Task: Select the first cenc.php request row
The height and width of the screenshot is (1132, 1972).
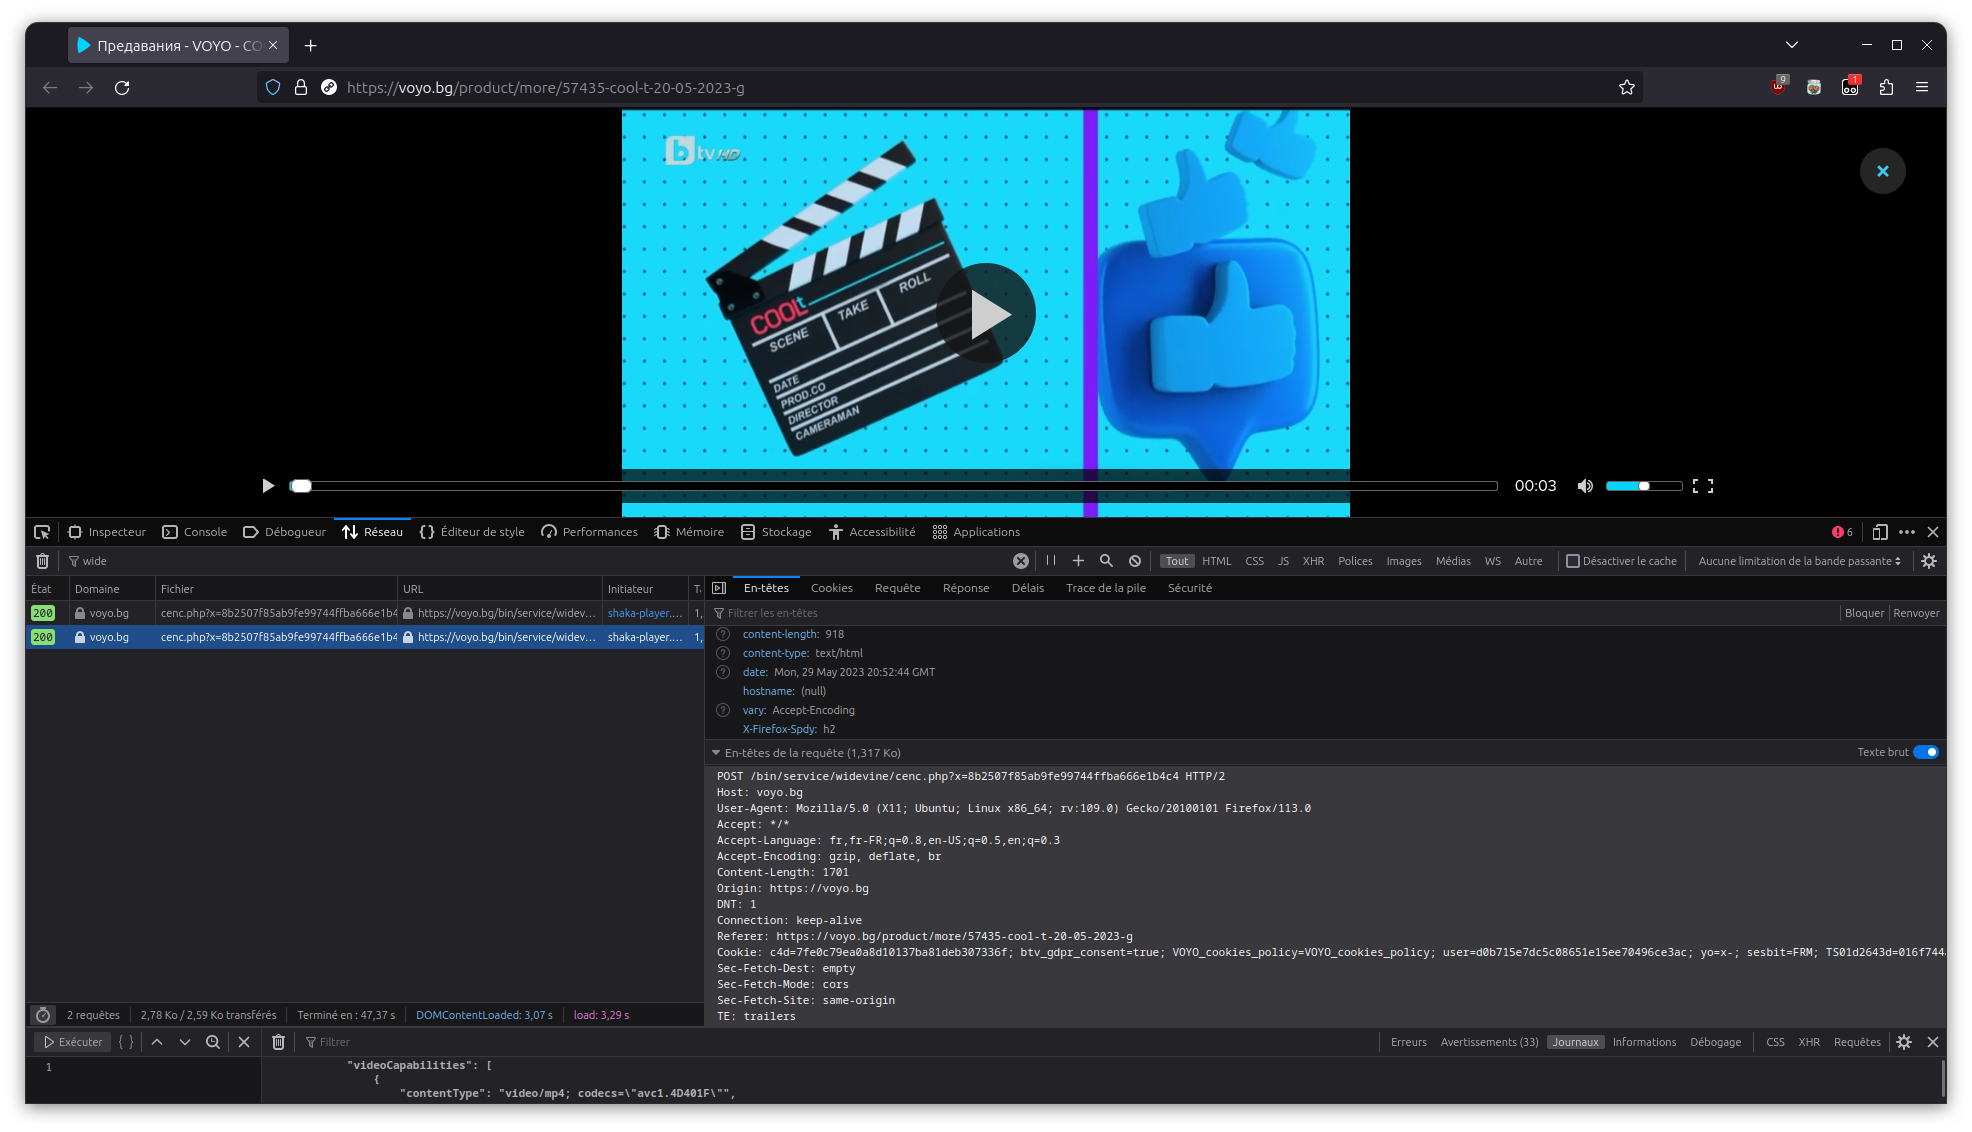Action: coord(365,613)
